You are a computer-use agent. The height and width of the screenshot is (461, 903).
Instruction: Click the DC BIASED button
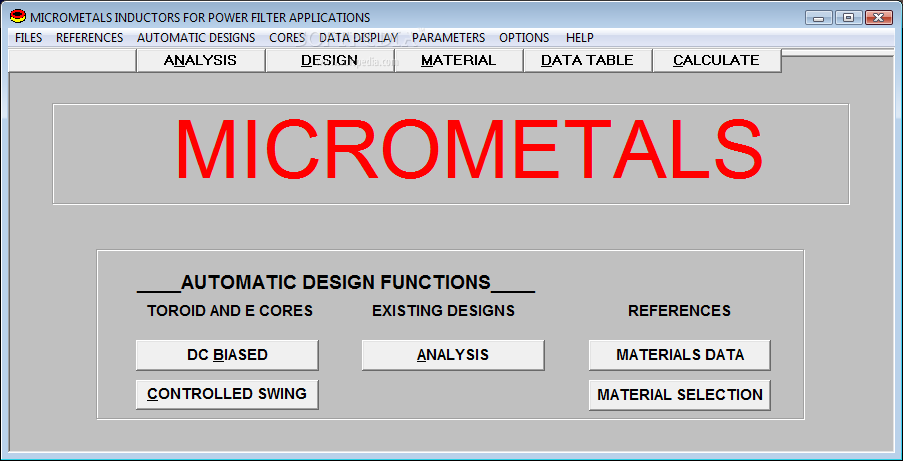pos(227,355)
